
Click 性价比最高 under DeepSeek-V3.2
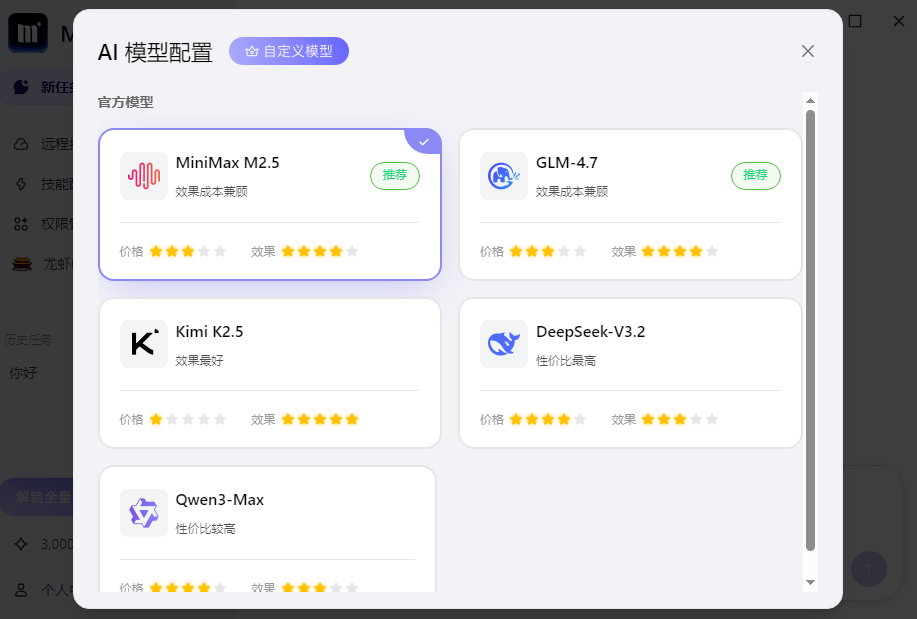click(x=566, y=360)
